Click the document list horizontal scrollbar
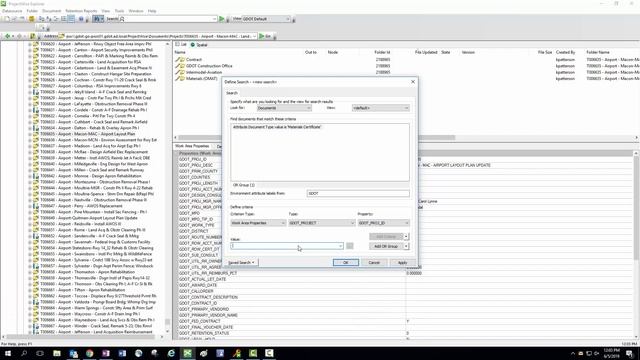Screen dimensions: 640x360 point(316,138)
